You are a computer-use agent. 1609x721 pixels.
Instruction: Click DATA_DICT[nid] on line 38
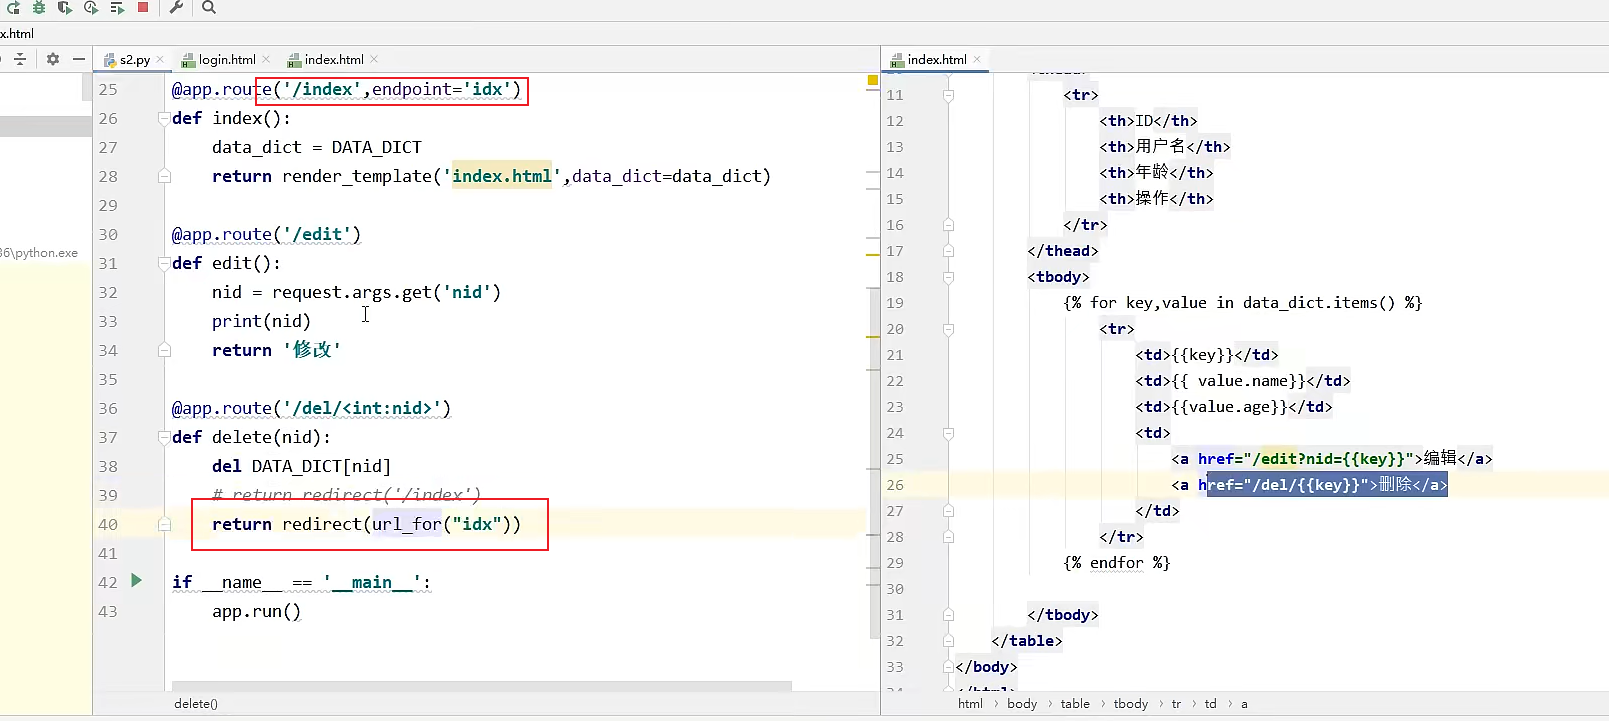321,466
